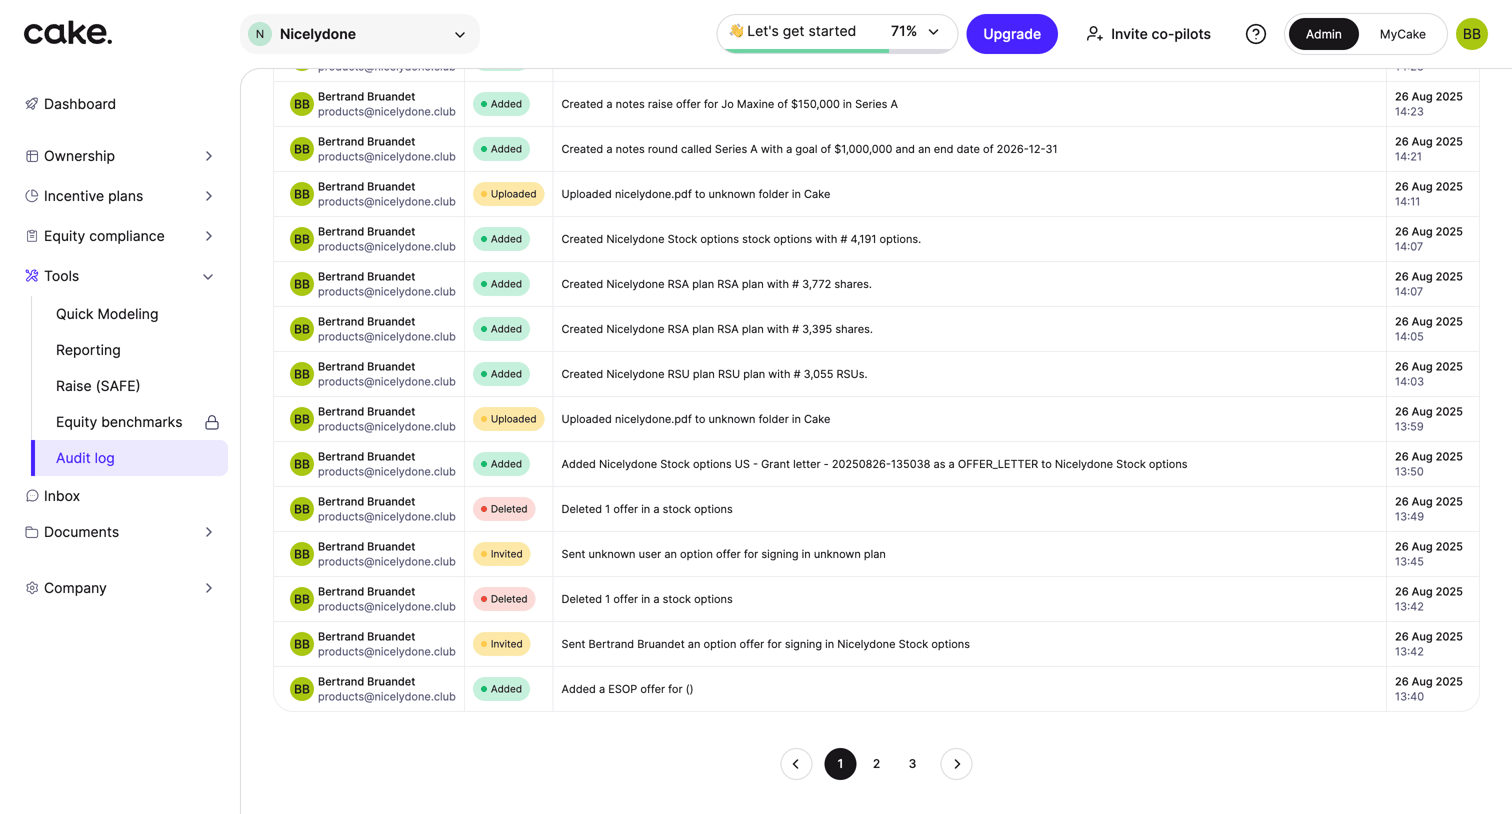This screenshot has width=1512, height=814.
Task: Click the Inbox chat bubble icon
Action: coord(32,496)
